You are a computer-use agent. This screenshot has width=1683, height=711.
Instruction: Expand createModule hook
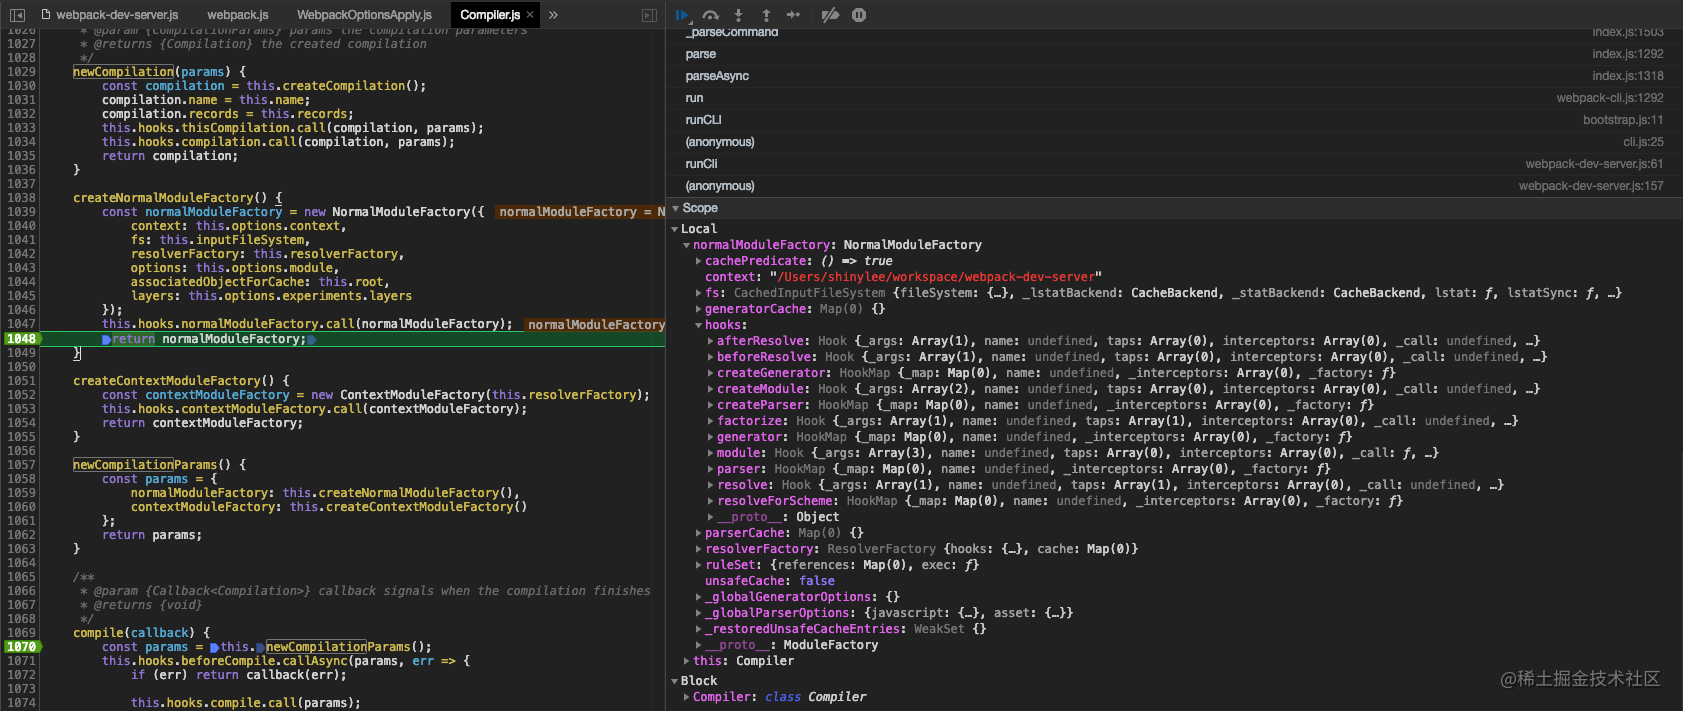[x=710, y=389]
